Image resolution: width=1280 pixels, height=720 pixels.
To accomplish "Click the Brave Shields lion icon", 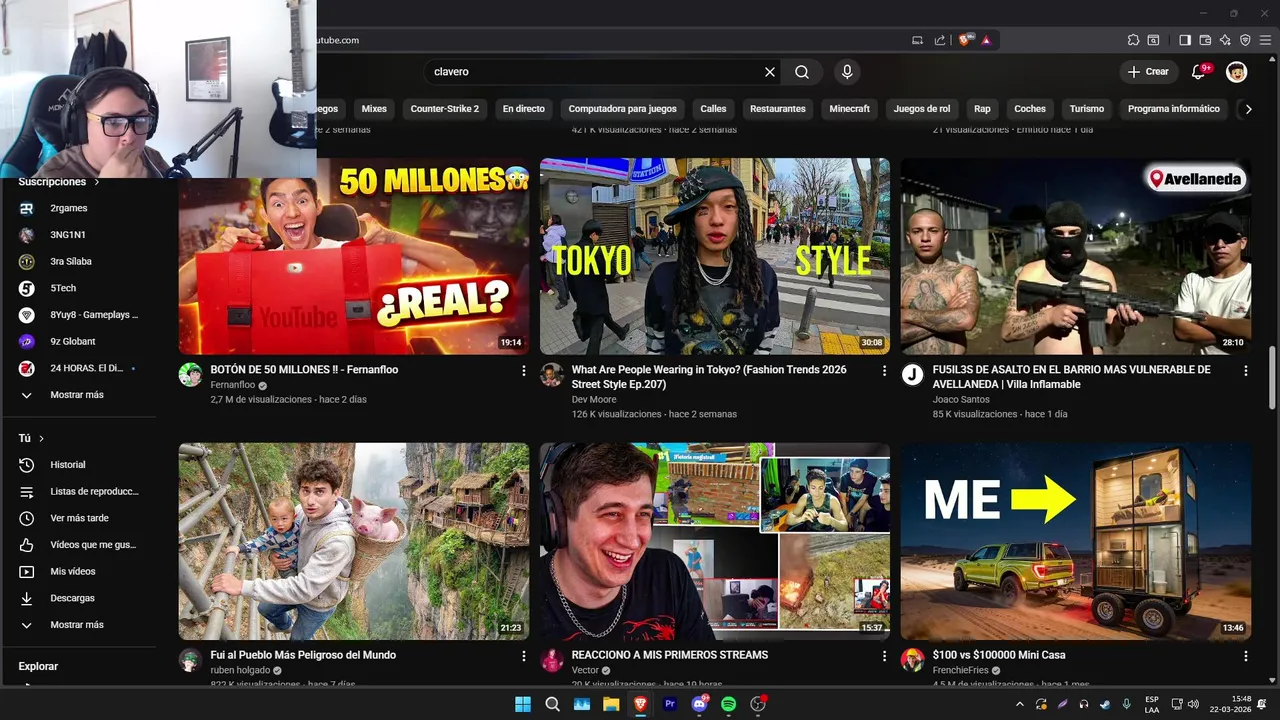I will point(964,40).
